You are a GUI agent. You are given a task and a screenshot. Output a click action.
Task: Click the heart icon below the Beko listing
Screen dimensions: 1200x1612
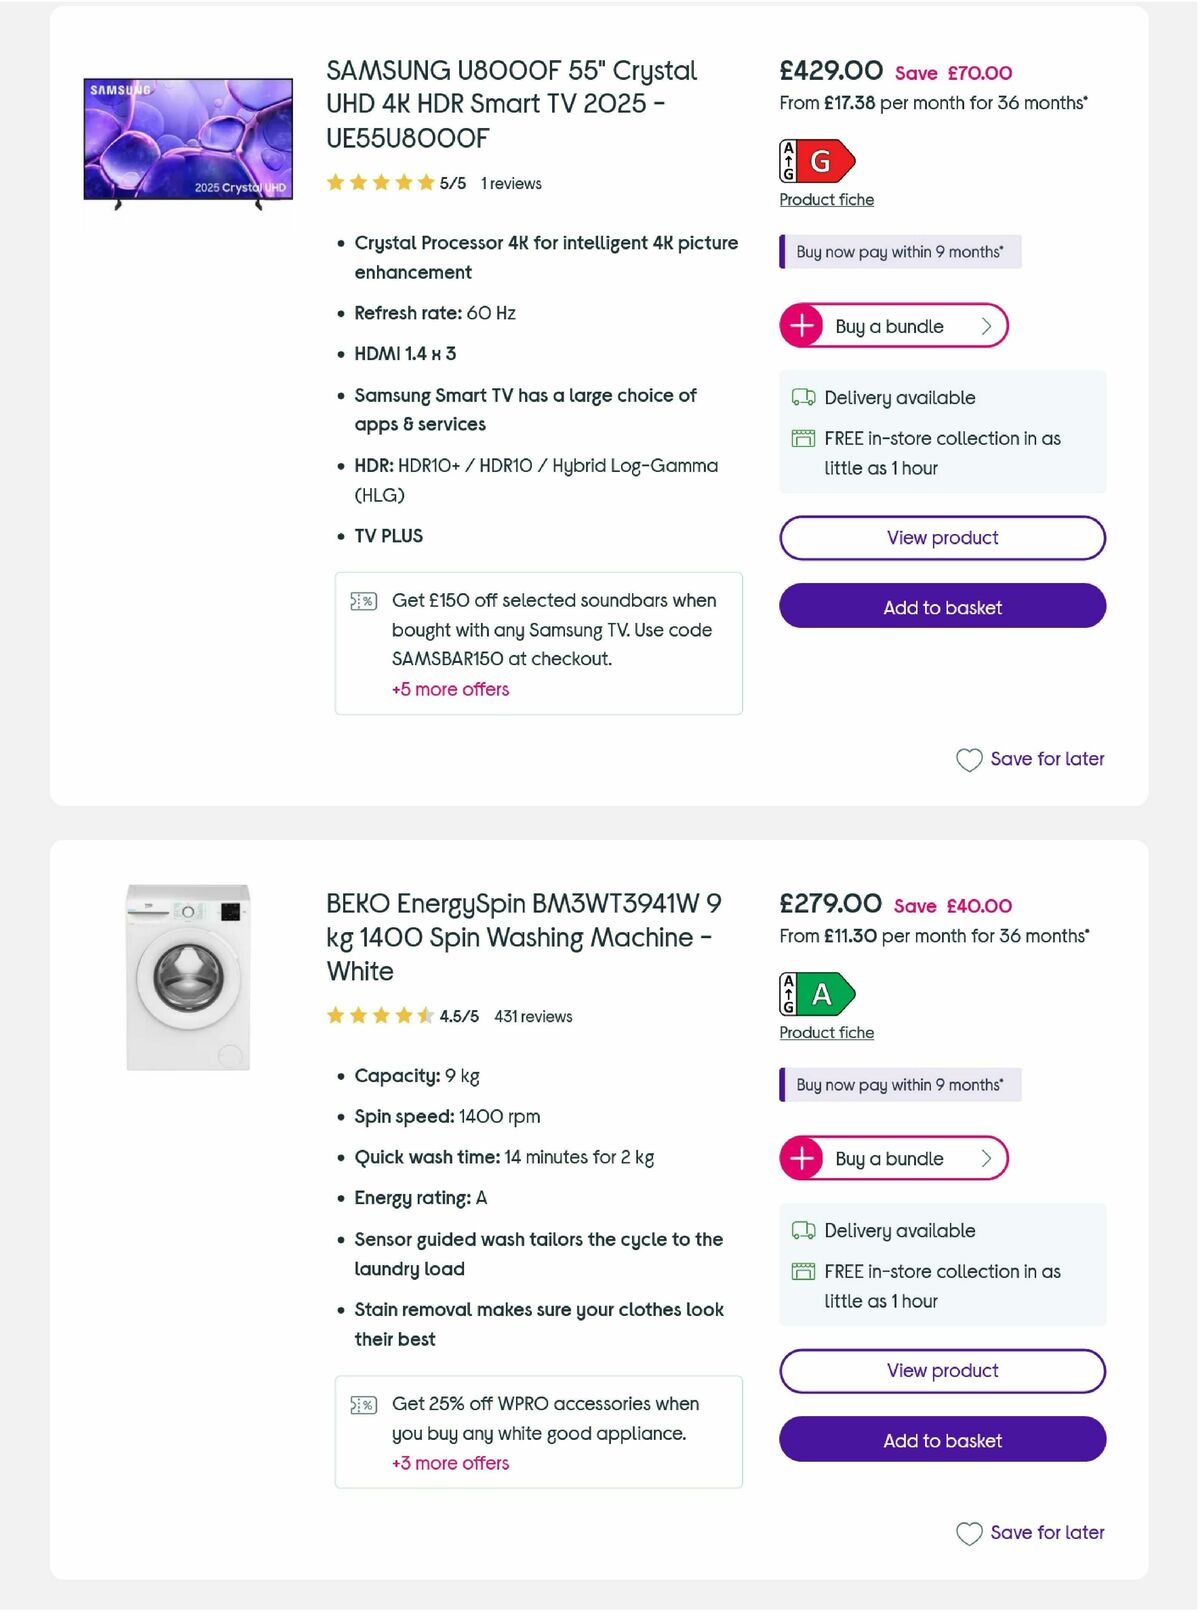[968, 1533]
